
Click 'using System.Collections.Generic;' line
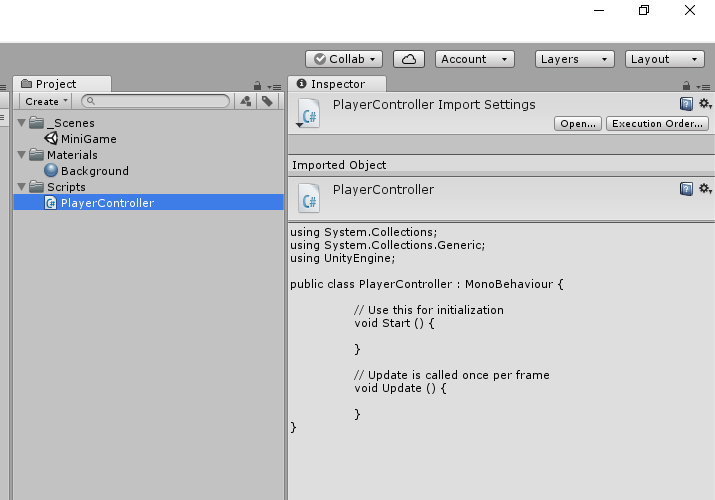(x=388, y=245)
